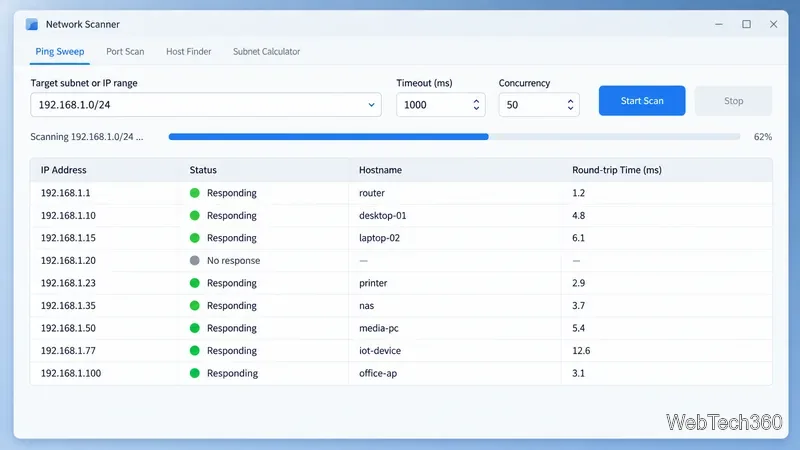Screen dimensions: 800x450
Task: Select the 192.168.1.35 IP cell
Action: click(68, 306)
